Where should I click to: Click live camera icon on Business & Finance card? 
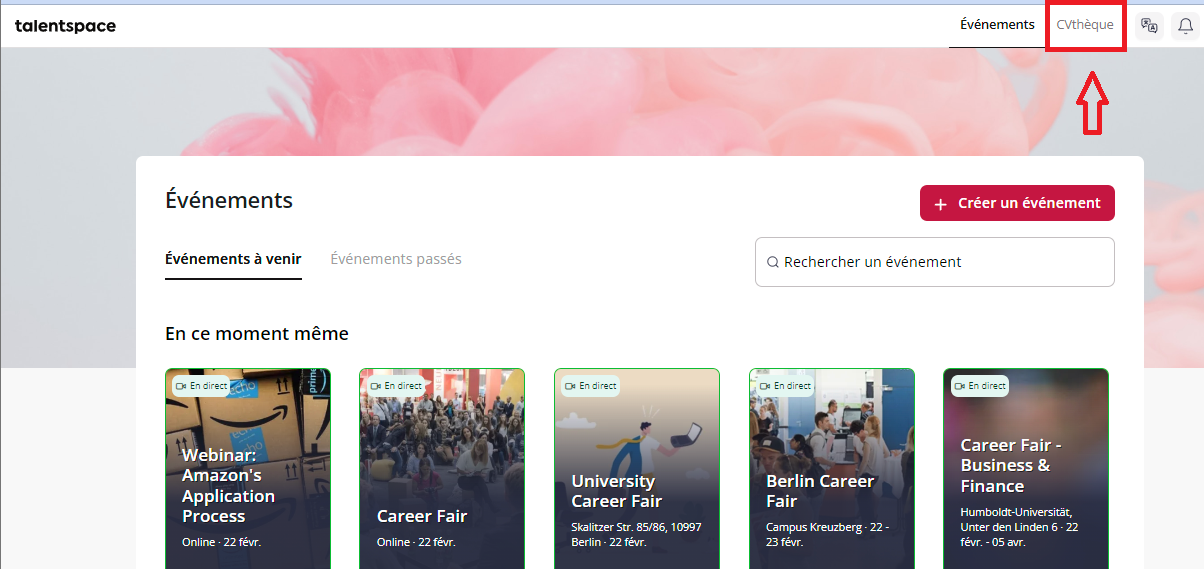959,386
